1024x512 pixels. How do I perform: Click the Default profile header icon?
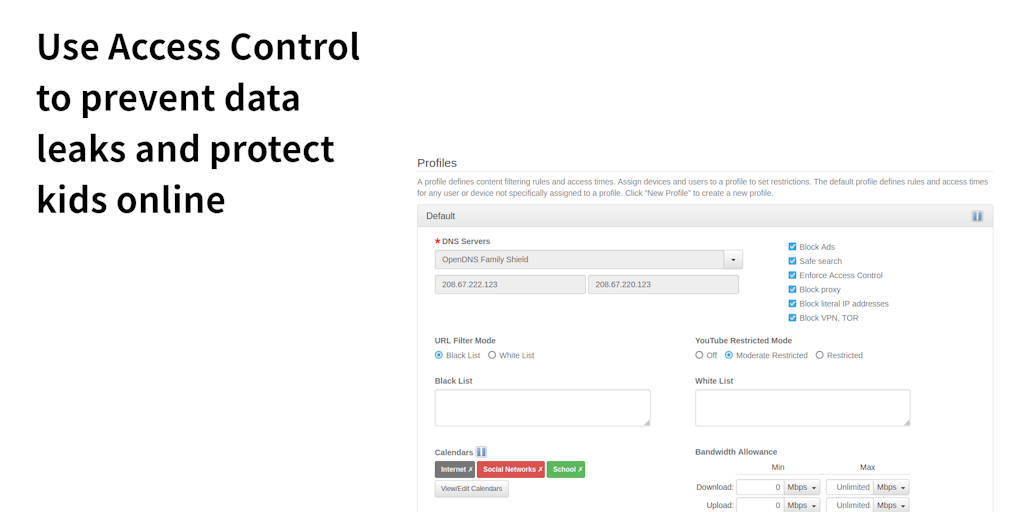point(977,216)
